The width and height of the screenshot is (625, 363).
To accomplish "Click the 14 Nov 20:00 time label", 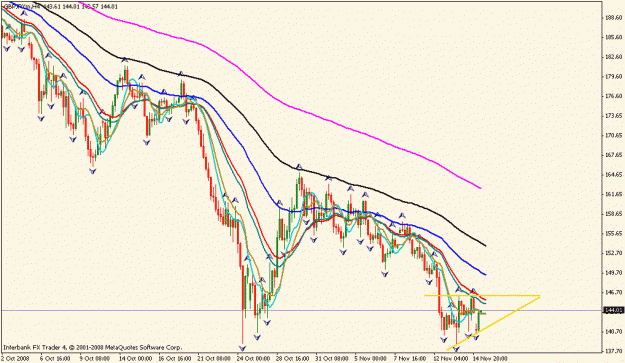I will coord(490,359).
